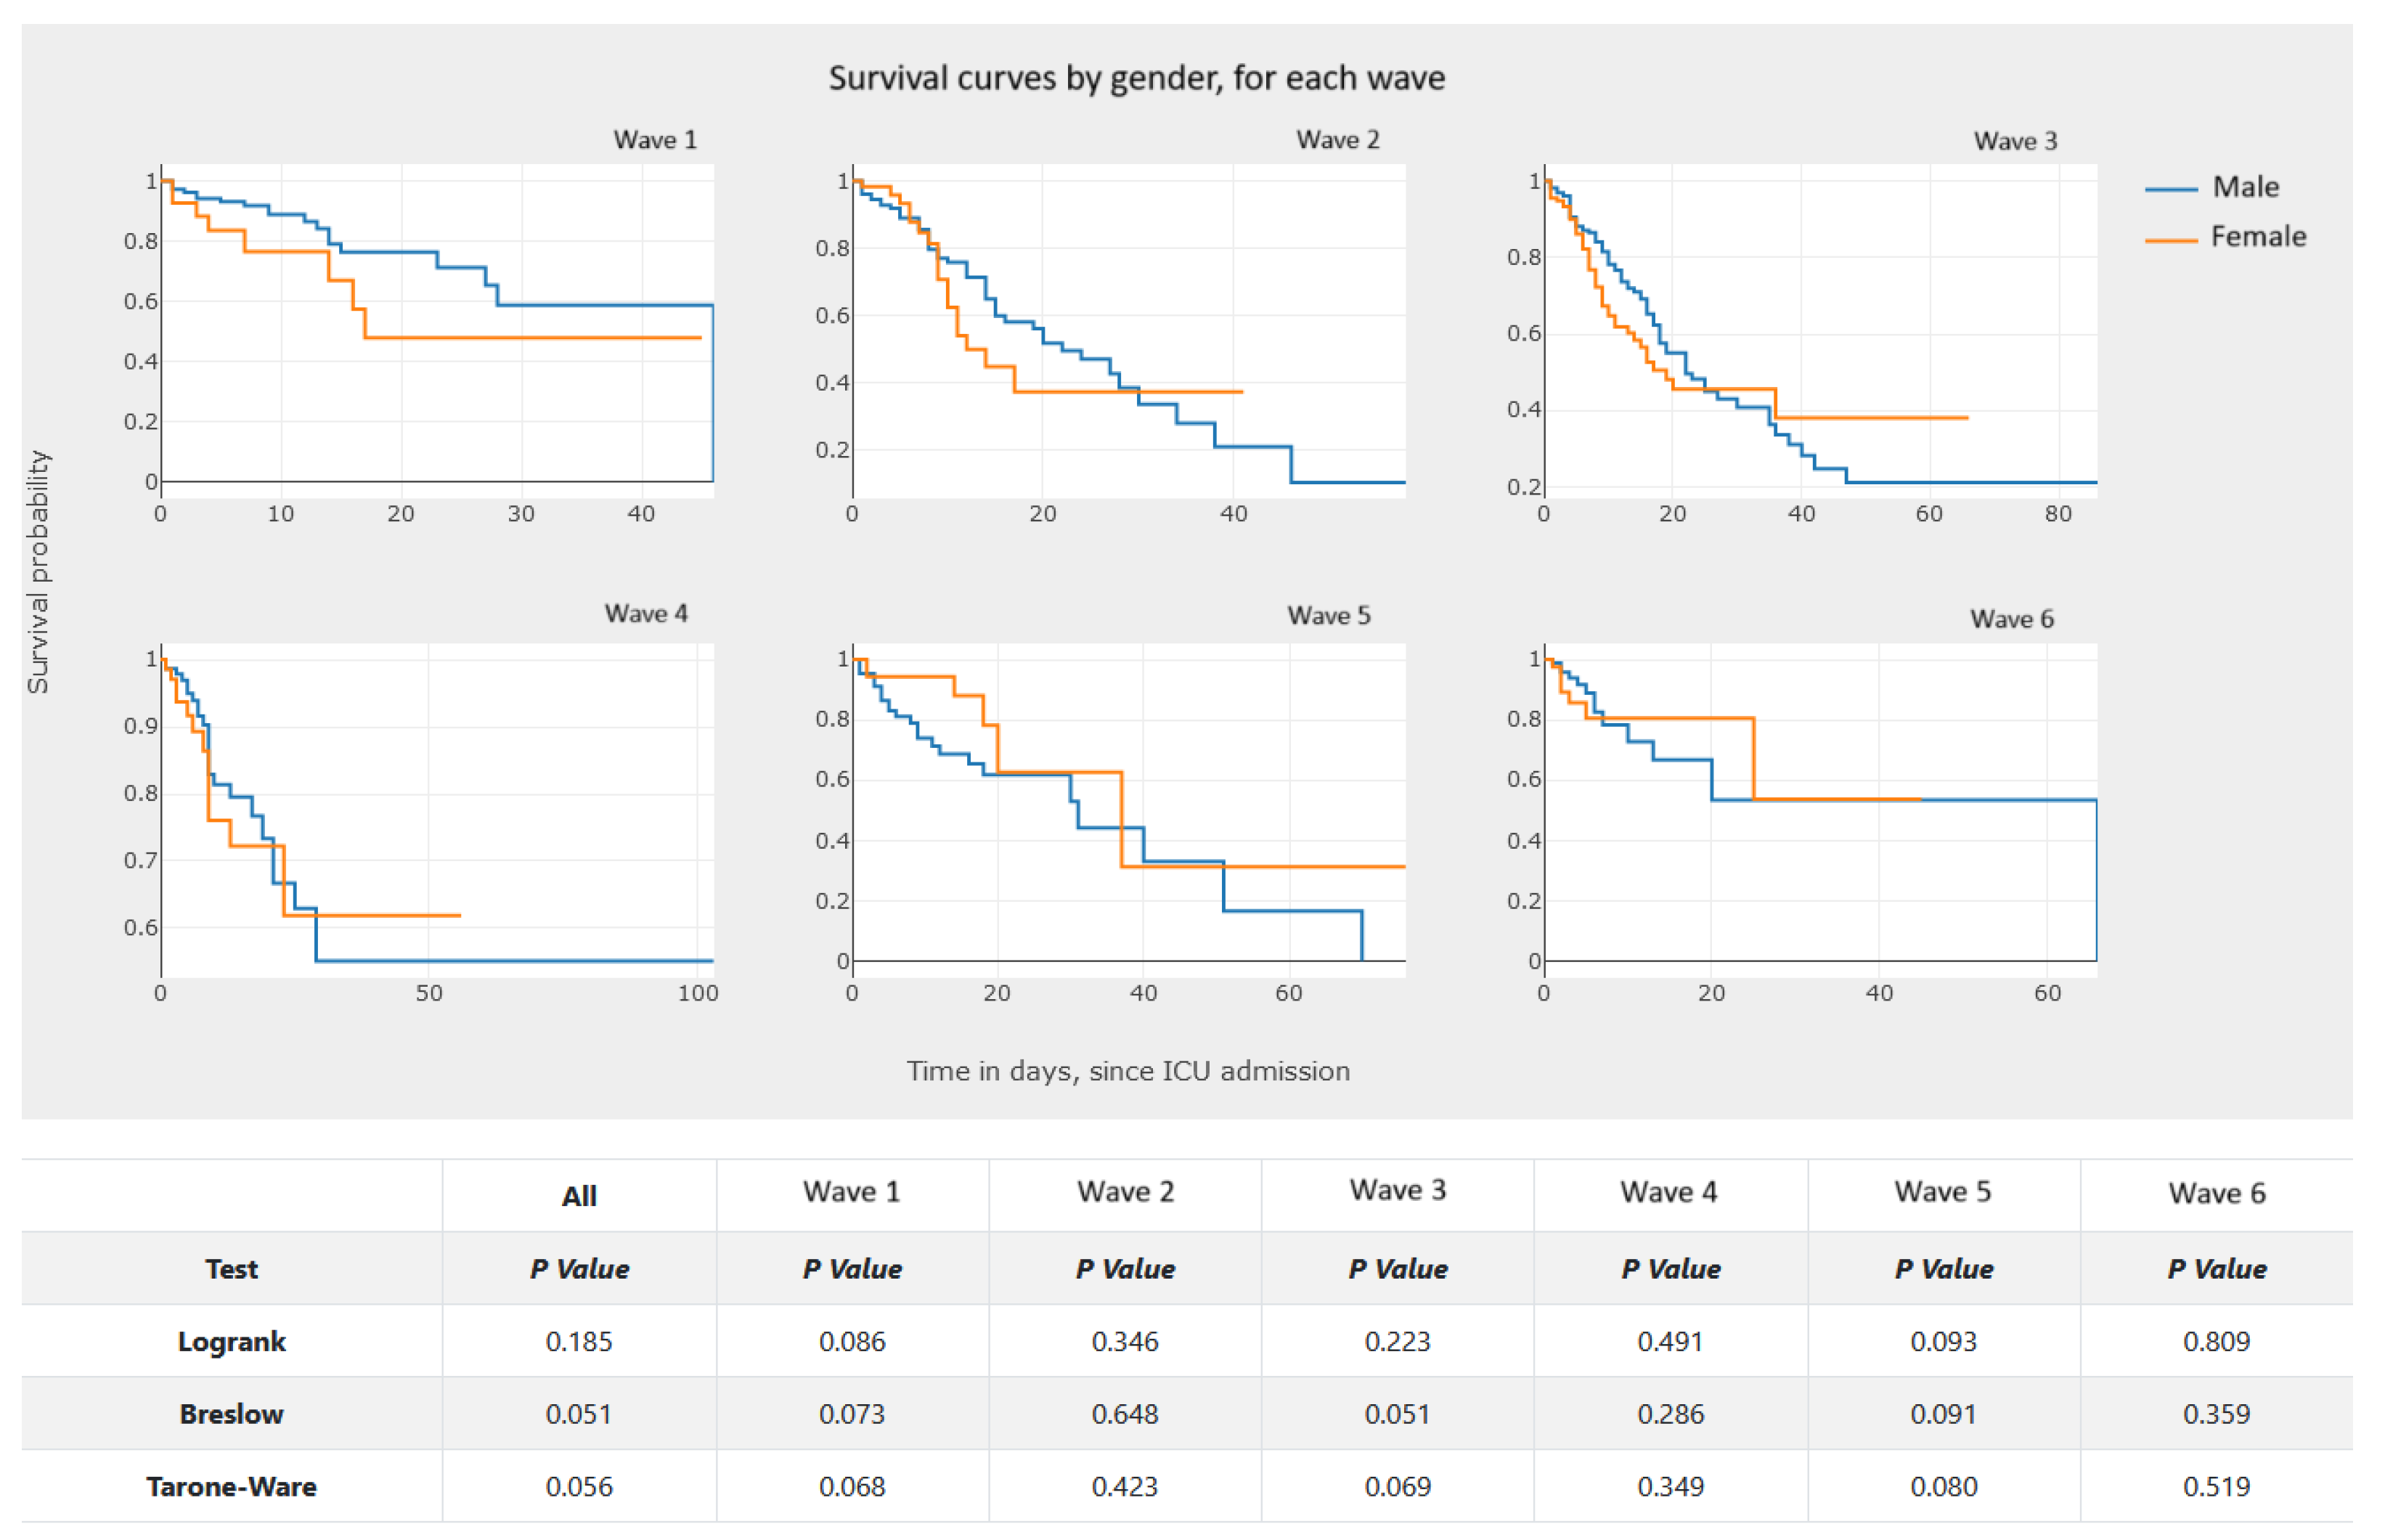This screenshot has width=2385, height=1540.
Task: Click the 'Test' header cell in table
Action: (232, 1268)
